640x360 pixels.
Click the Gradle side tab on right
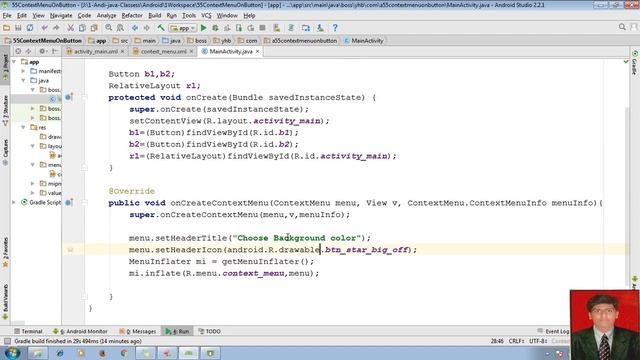click(x=635, y=62)
